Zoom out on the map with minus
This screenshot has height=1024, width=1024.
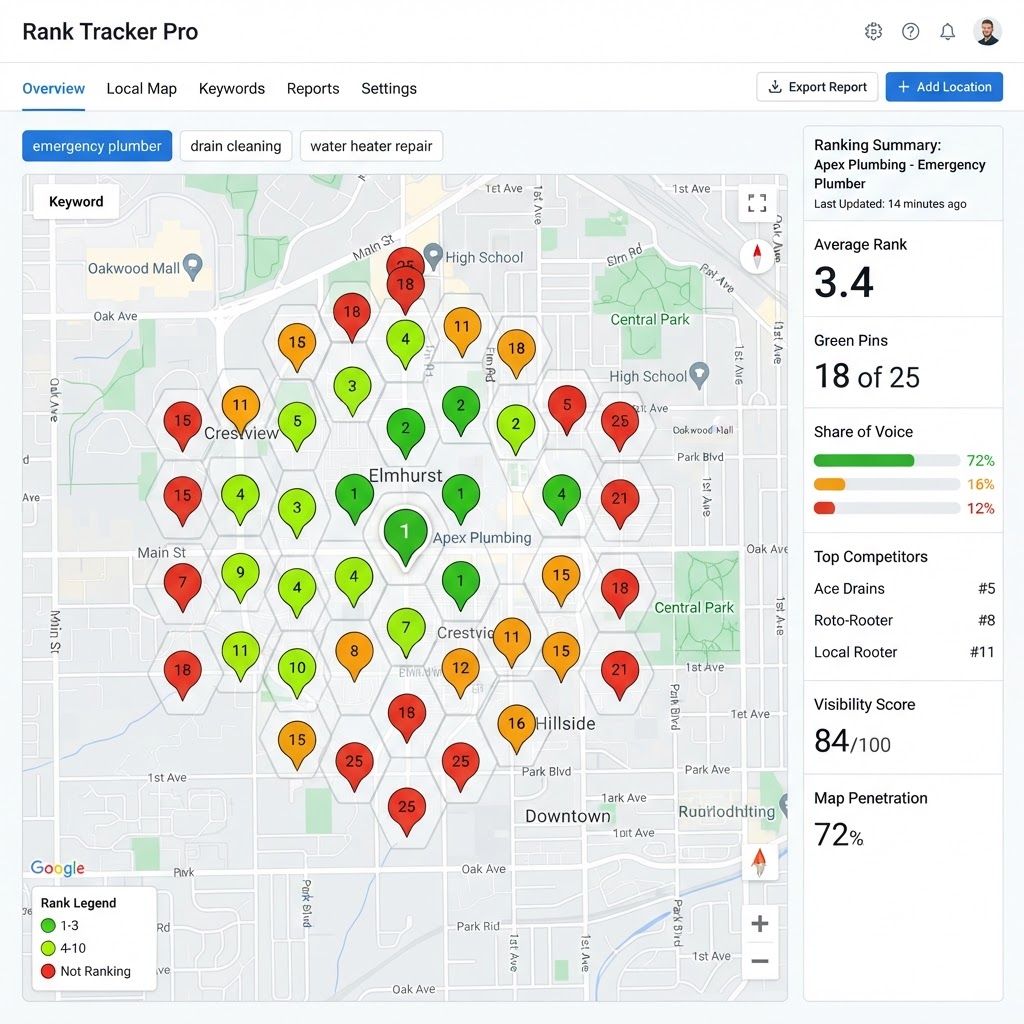click(760, 961)
